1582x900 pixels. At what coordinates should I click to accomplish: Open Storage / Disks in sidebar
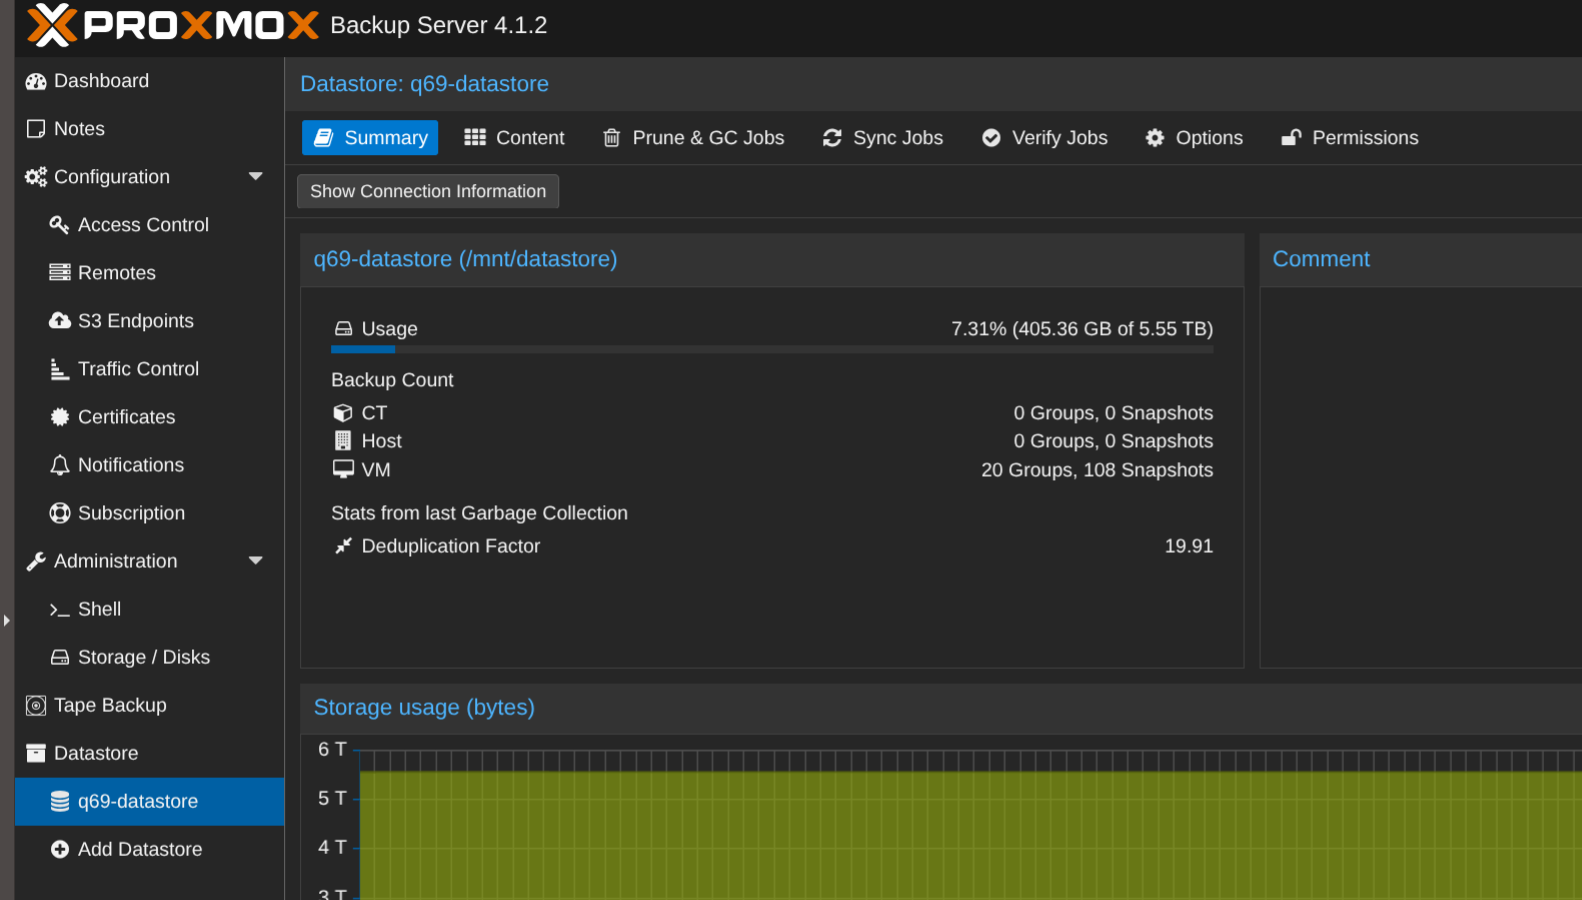[143, 657]
